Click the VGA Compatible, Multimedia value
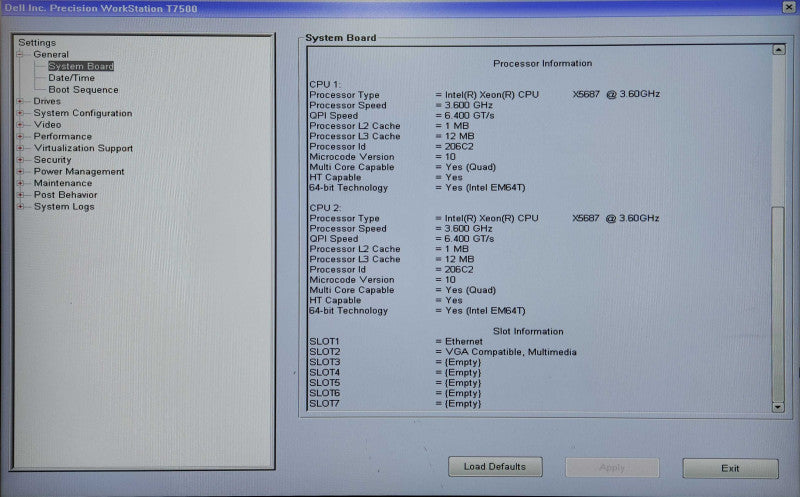Screen dimensions: 800x497 [511, 352]
